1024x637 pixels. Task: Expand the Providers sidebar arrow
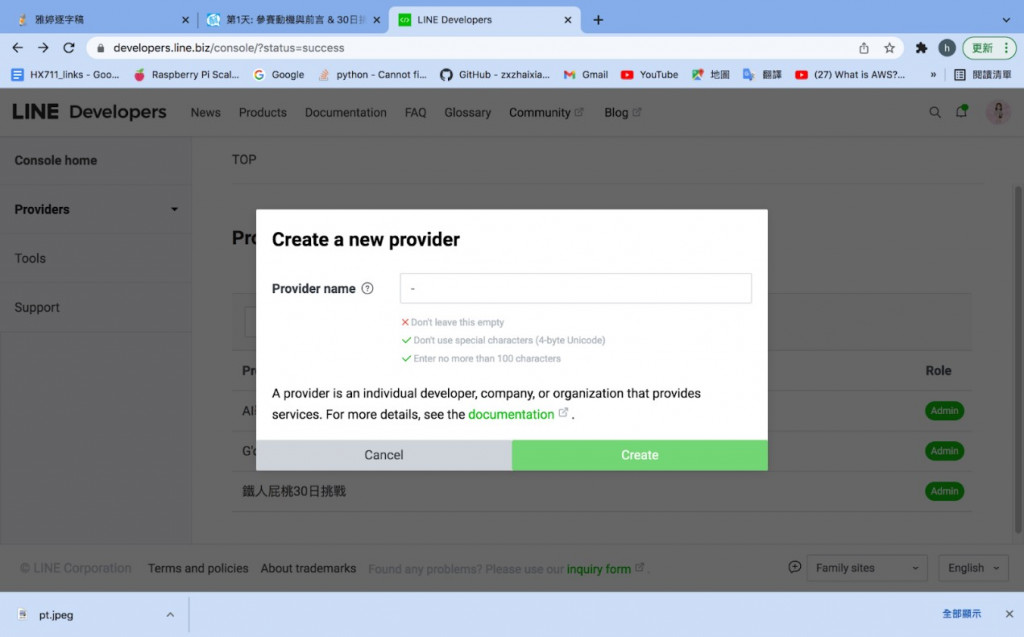[174, 209]
